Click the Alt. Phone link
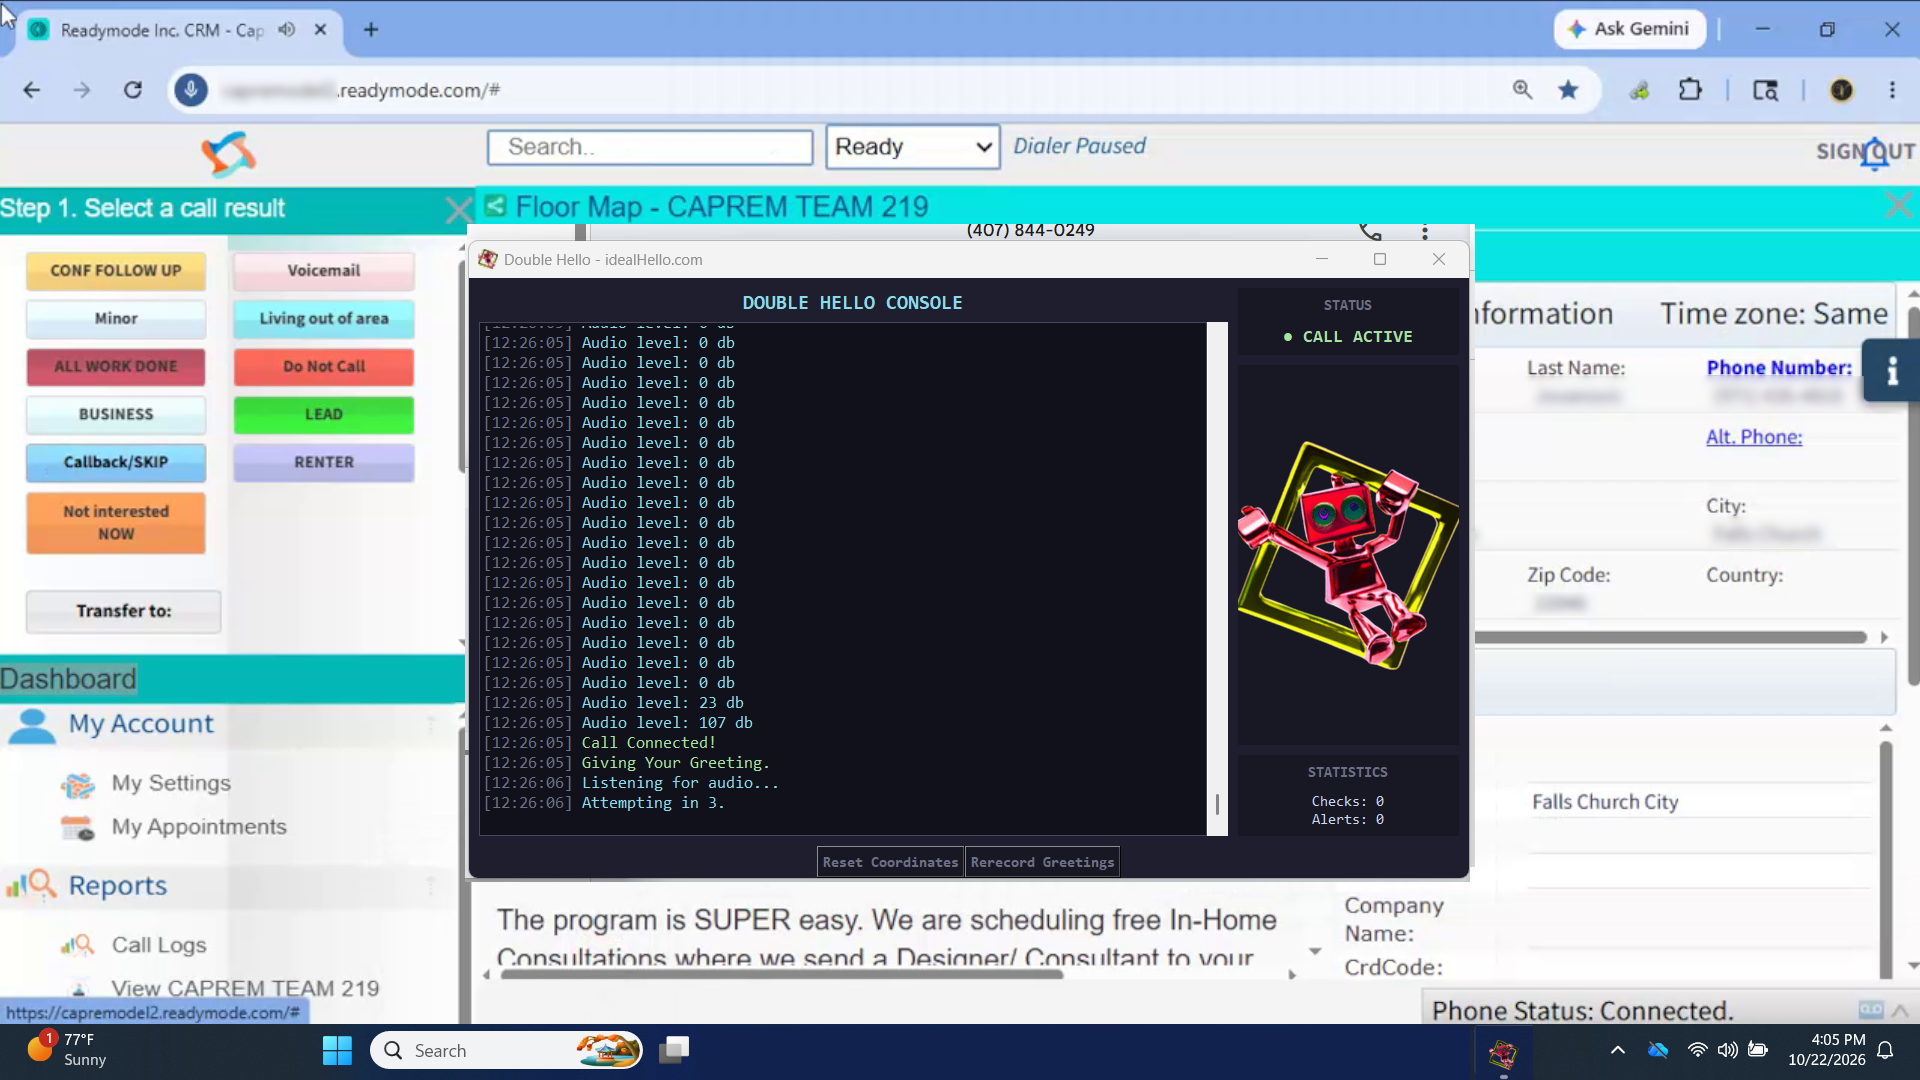 (1754, 437)
